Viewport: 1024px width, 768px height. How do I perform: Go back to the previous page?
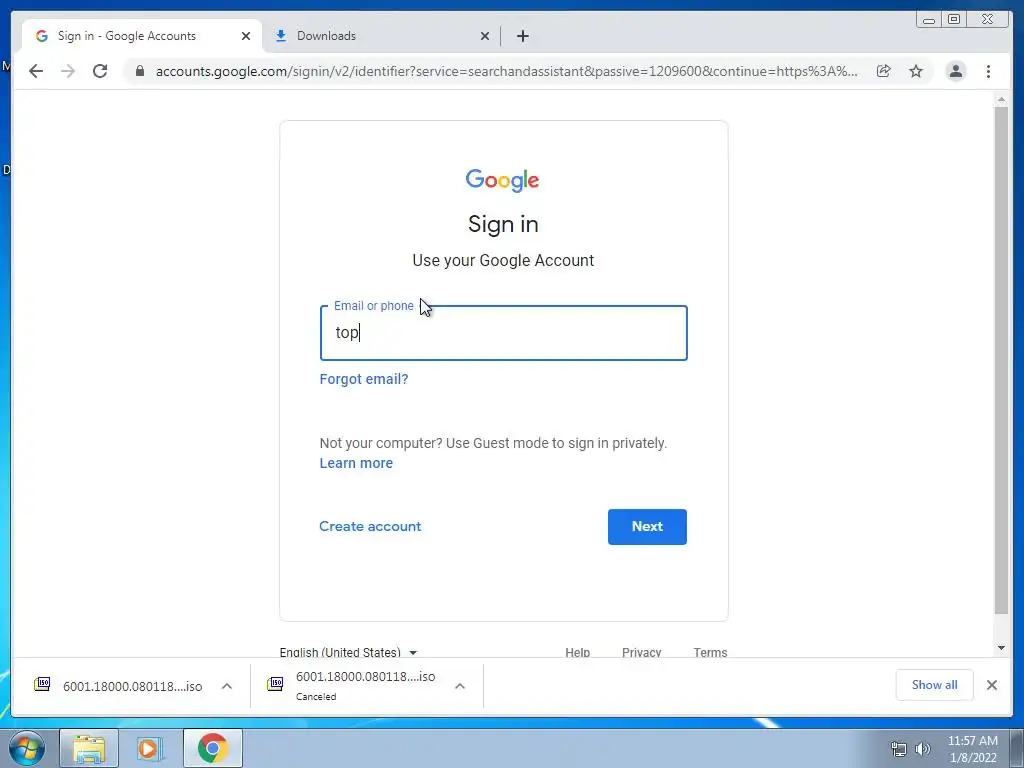pyautogui.click(x=36, y=71)
